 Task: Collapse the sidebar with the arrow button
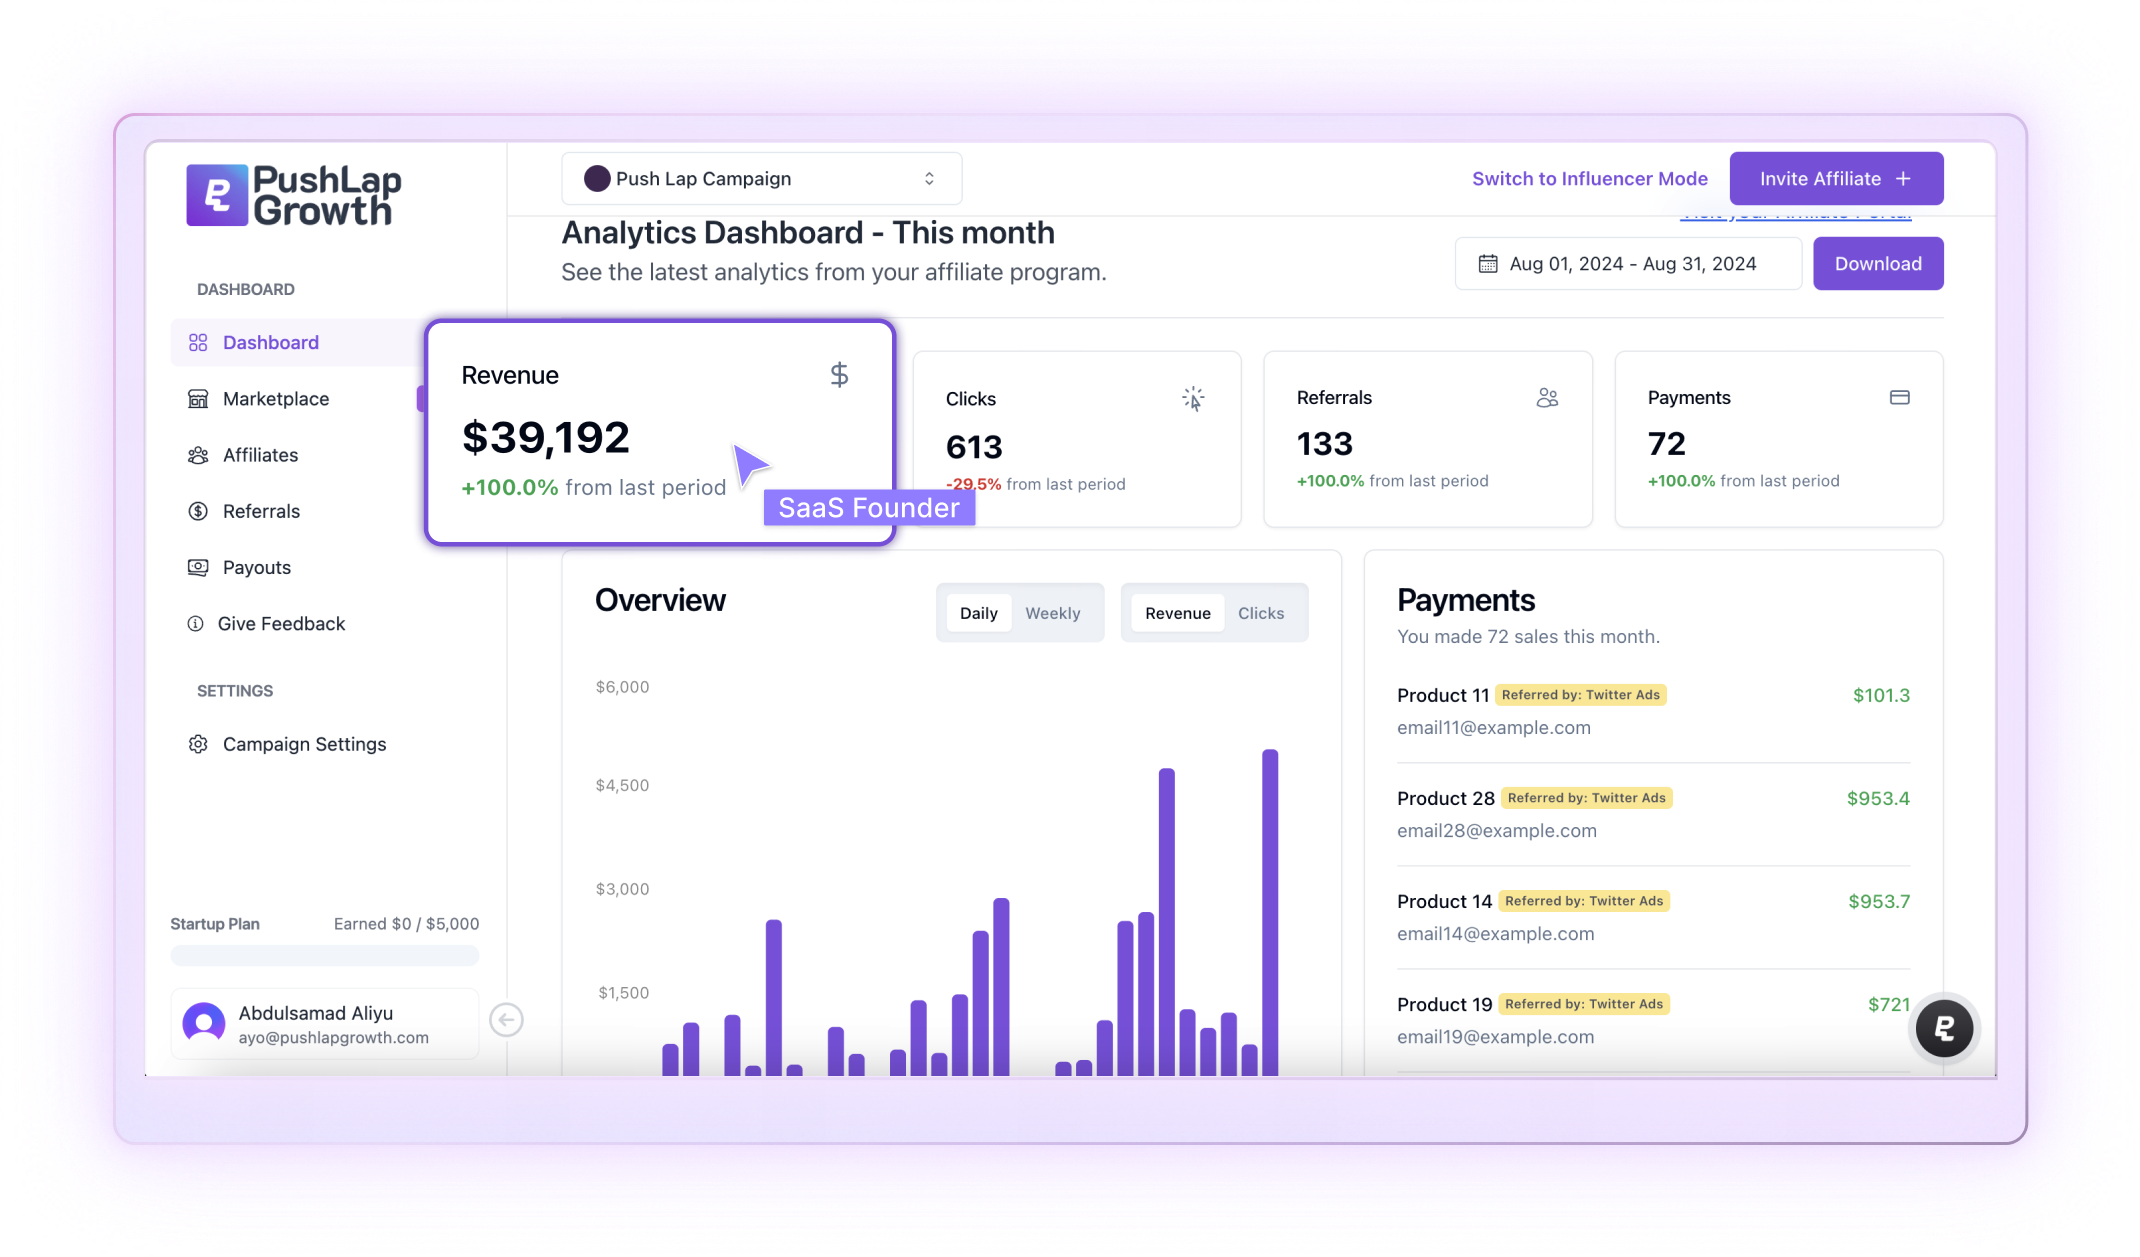click(x=506, y=1020)
